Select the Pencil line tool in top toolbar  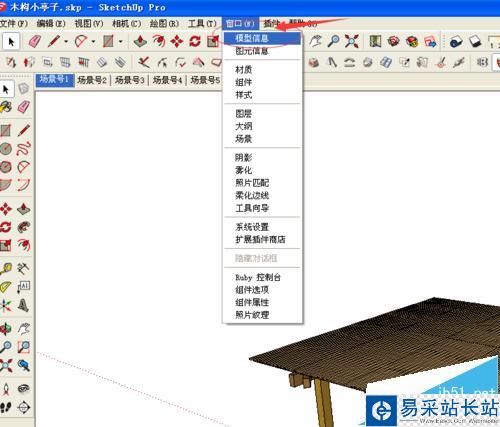click(54, 41)
